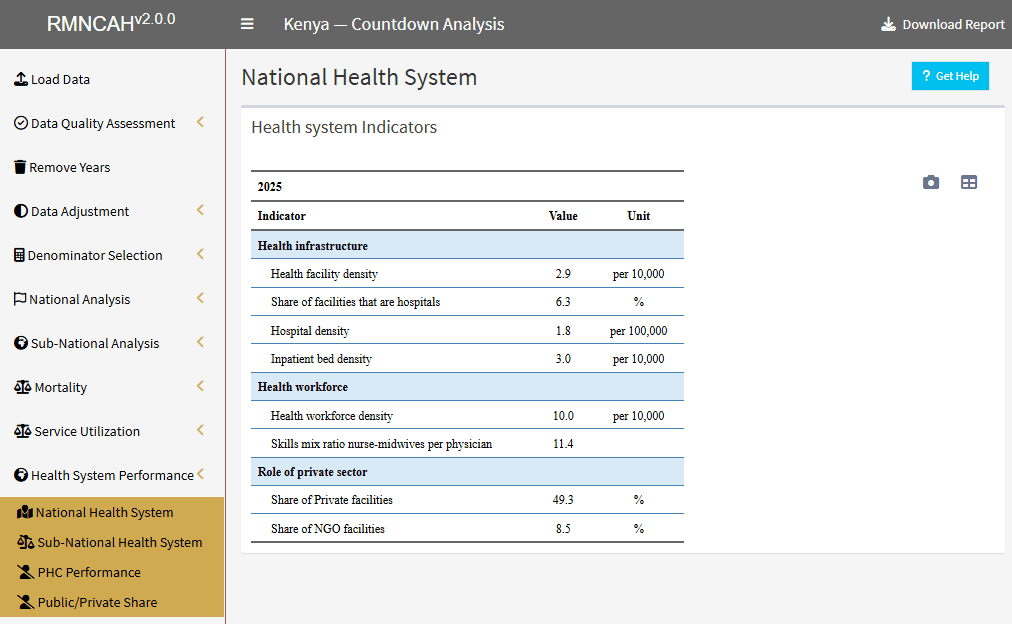This screenshot has width=1012, height=624.
Task: Expand Data Adjustment chevron
Action: 201,210
